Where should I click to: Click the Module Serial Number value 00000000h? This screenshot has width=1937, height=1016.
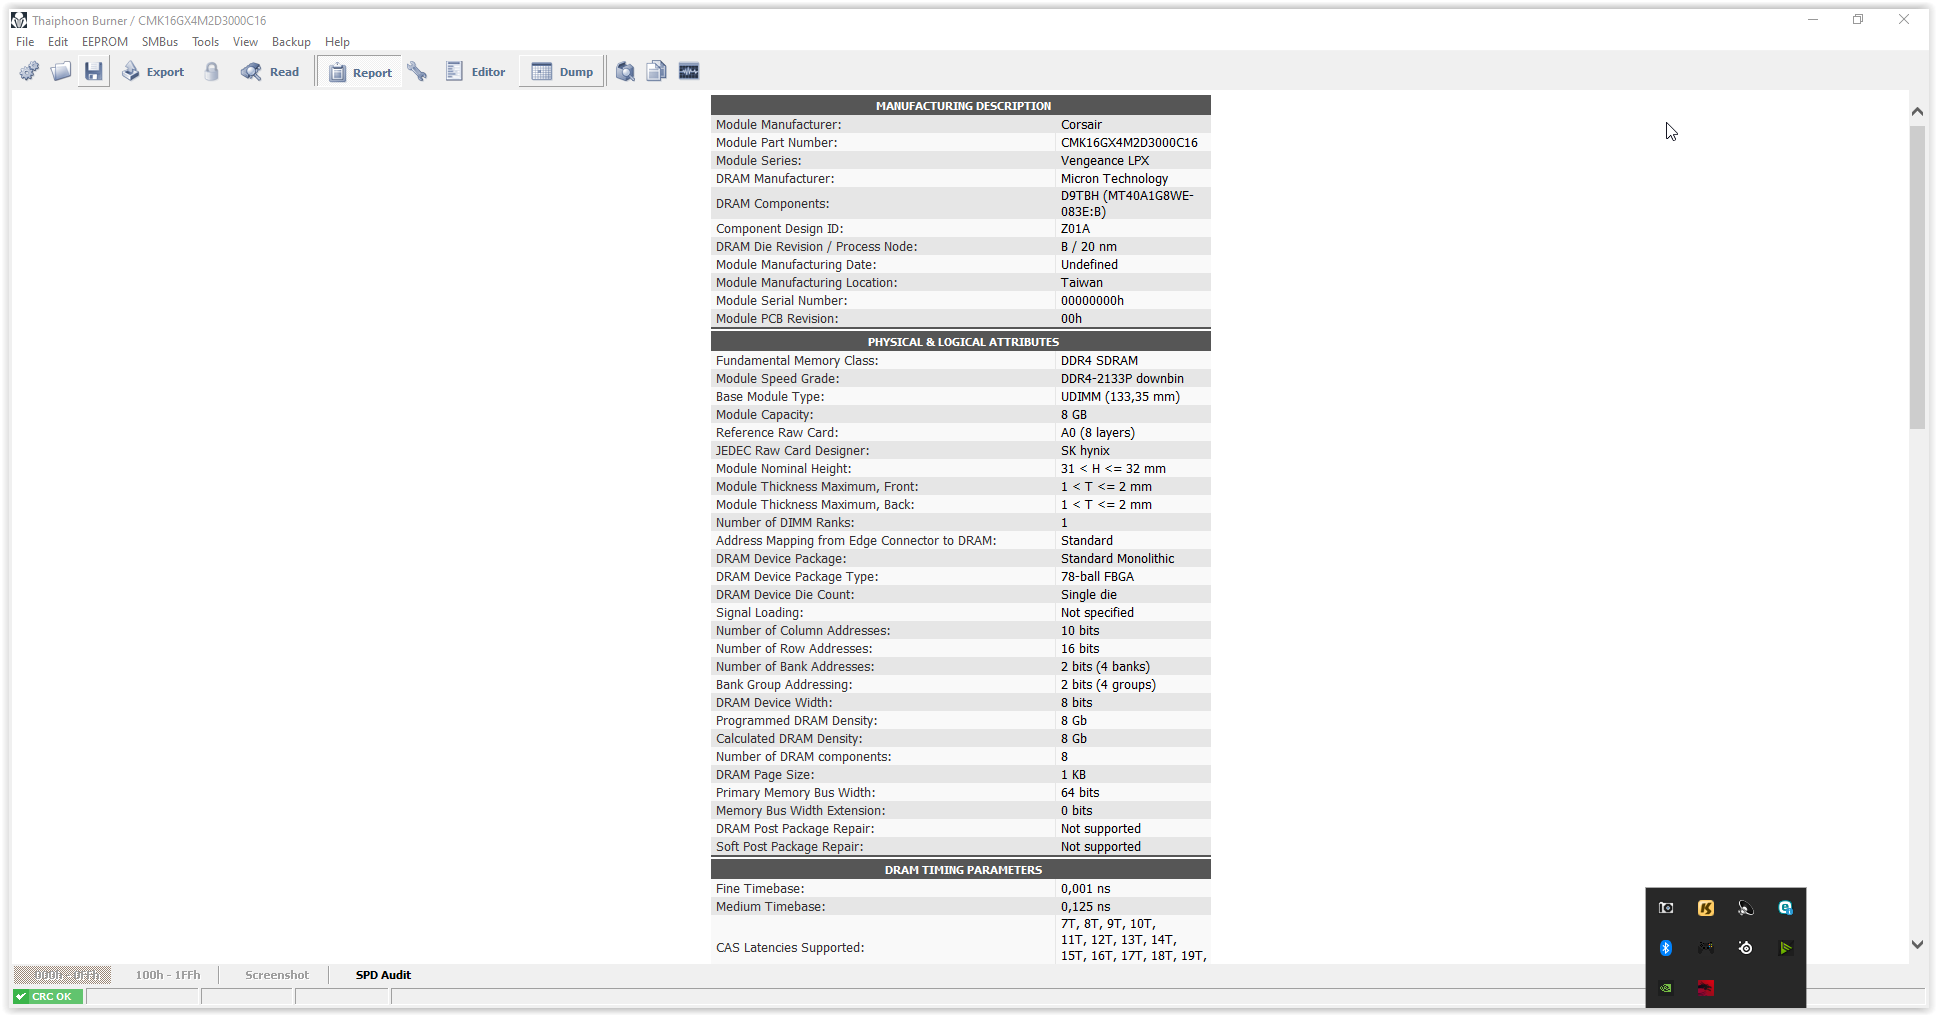coord(1092,301)
